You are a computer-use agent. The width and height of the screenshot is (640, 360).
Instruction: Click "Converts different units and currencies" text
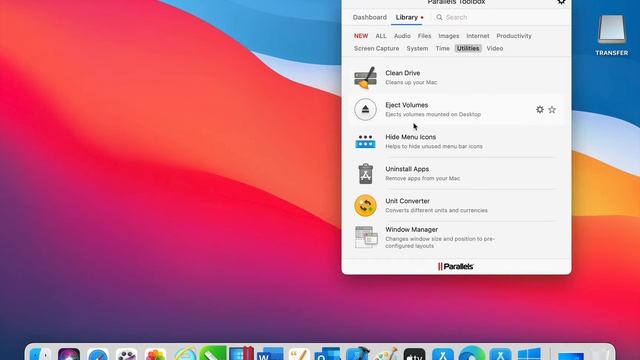[436, 210]
